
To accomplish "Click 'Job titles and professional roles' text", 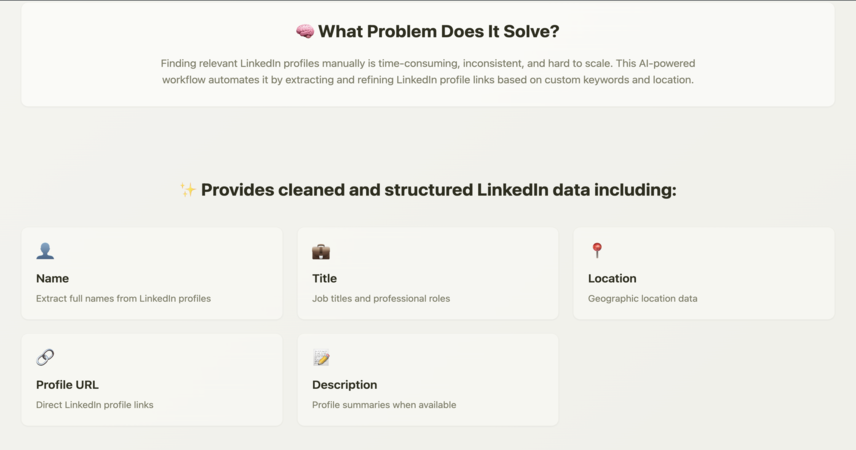I will 381,299.
